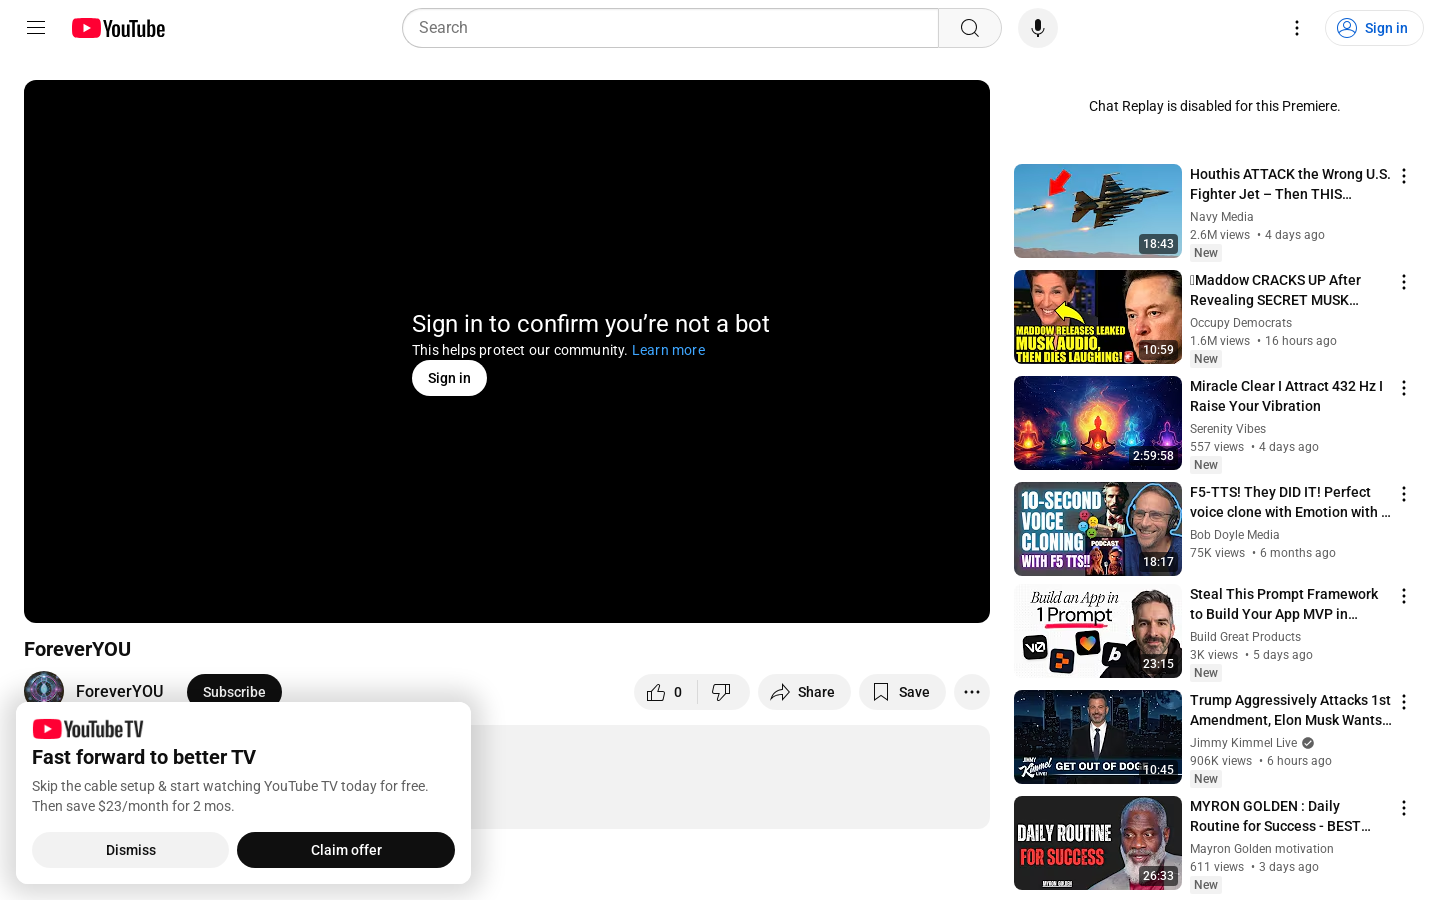Open options for Trump Aggressively Attacks video
The height and width of the screenshot is (900, 1440).
tap(1404, 702)
